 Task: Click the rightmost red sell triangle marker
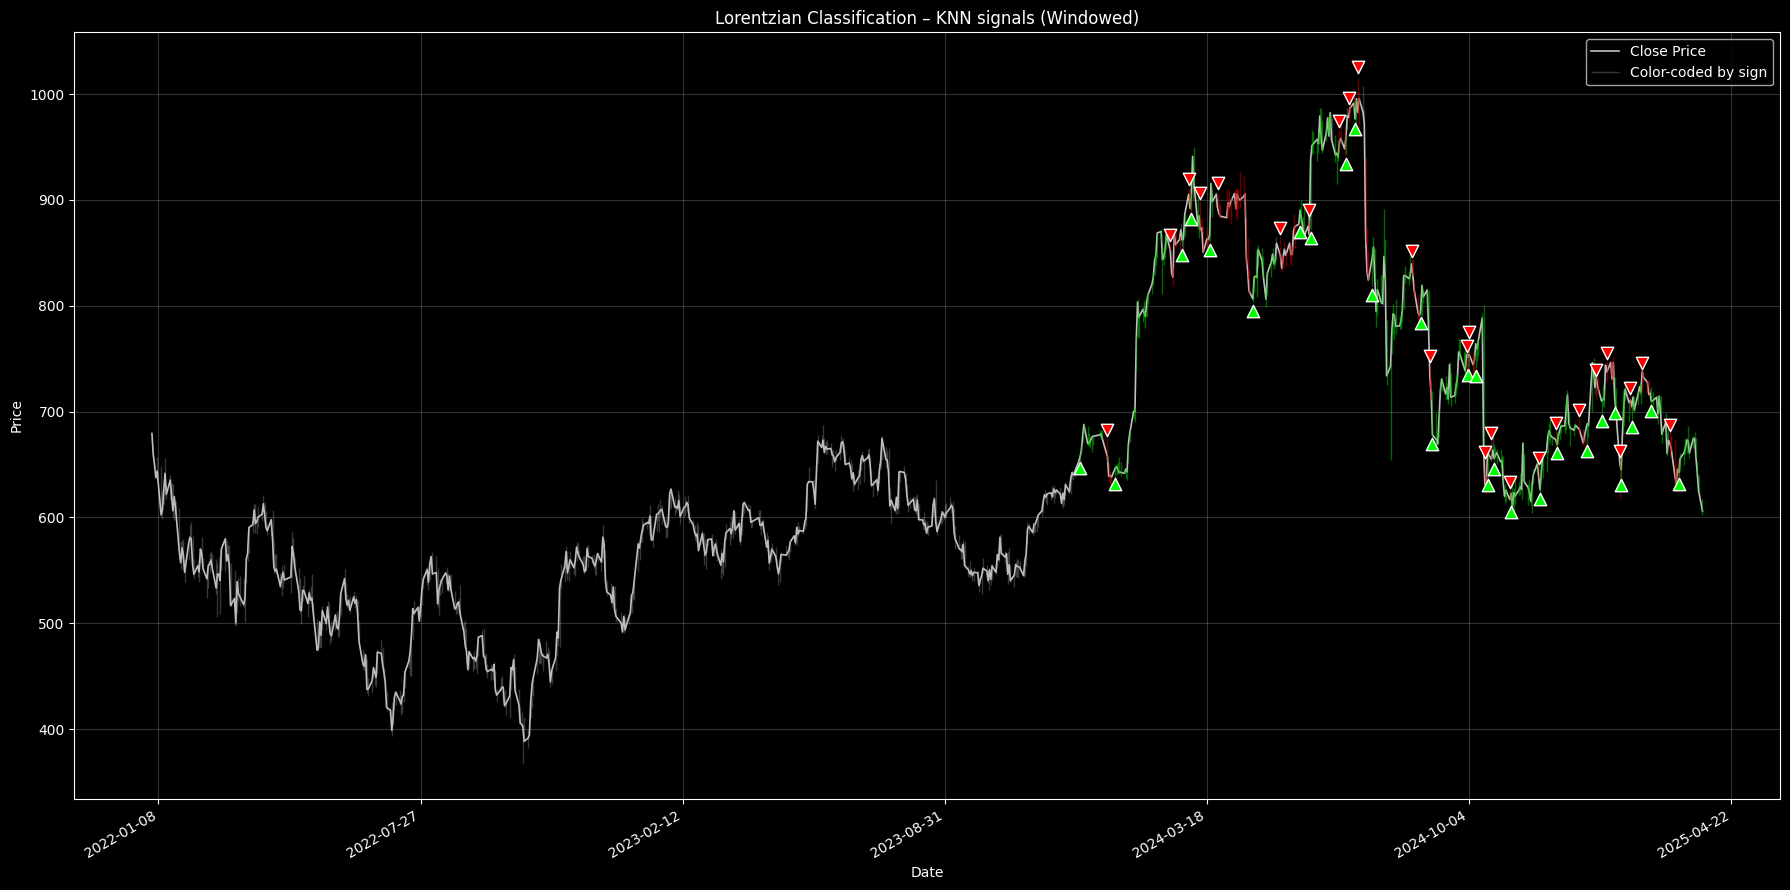pyautogui.click(x=1670, y=425)
